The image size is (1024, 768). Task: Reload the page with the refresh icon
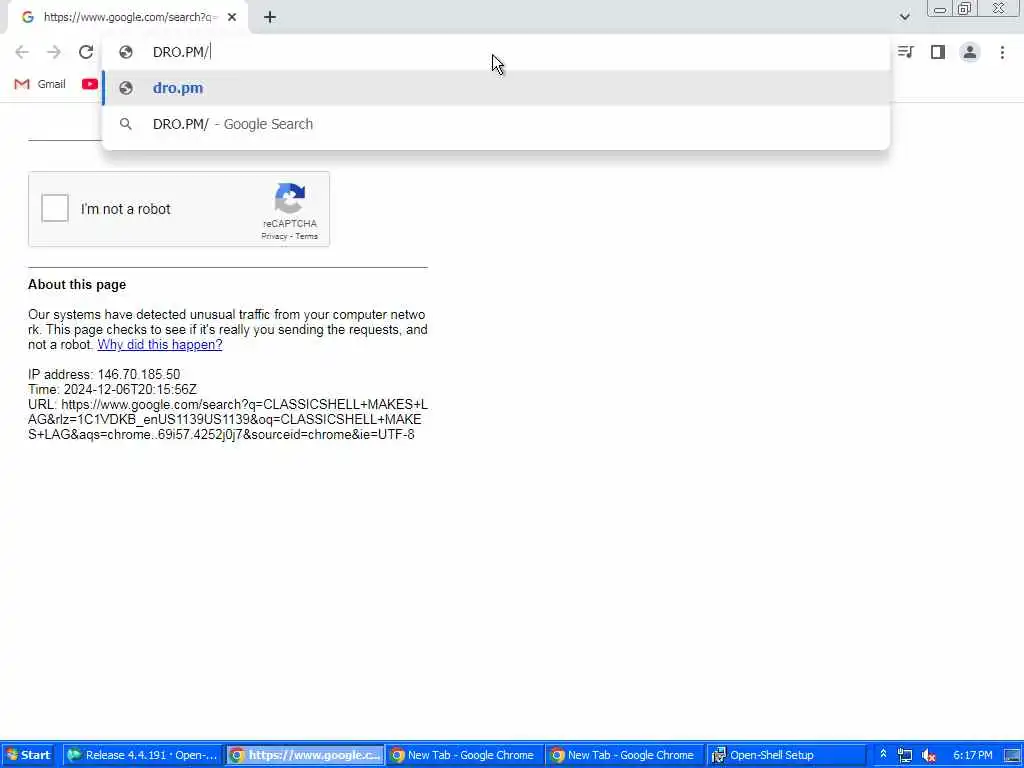click(86, 52)
